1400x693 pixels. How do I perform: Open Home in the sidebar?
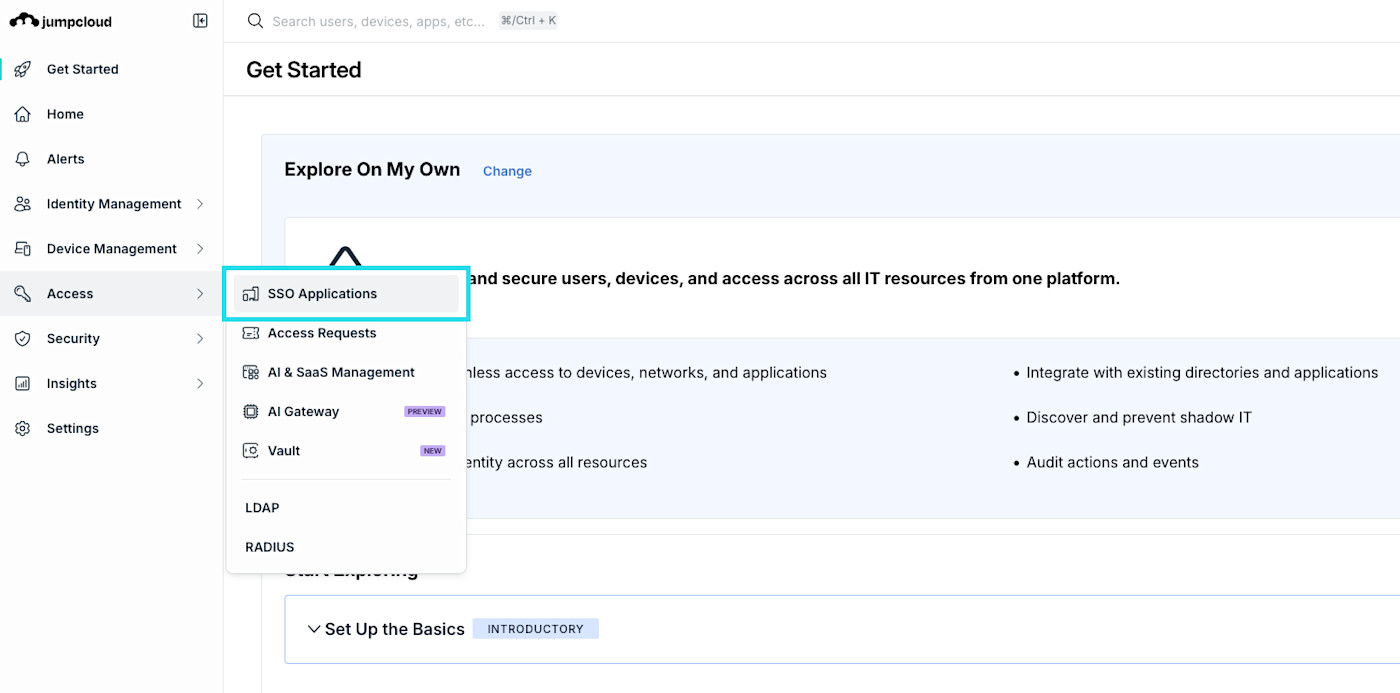tap(111, 114)
